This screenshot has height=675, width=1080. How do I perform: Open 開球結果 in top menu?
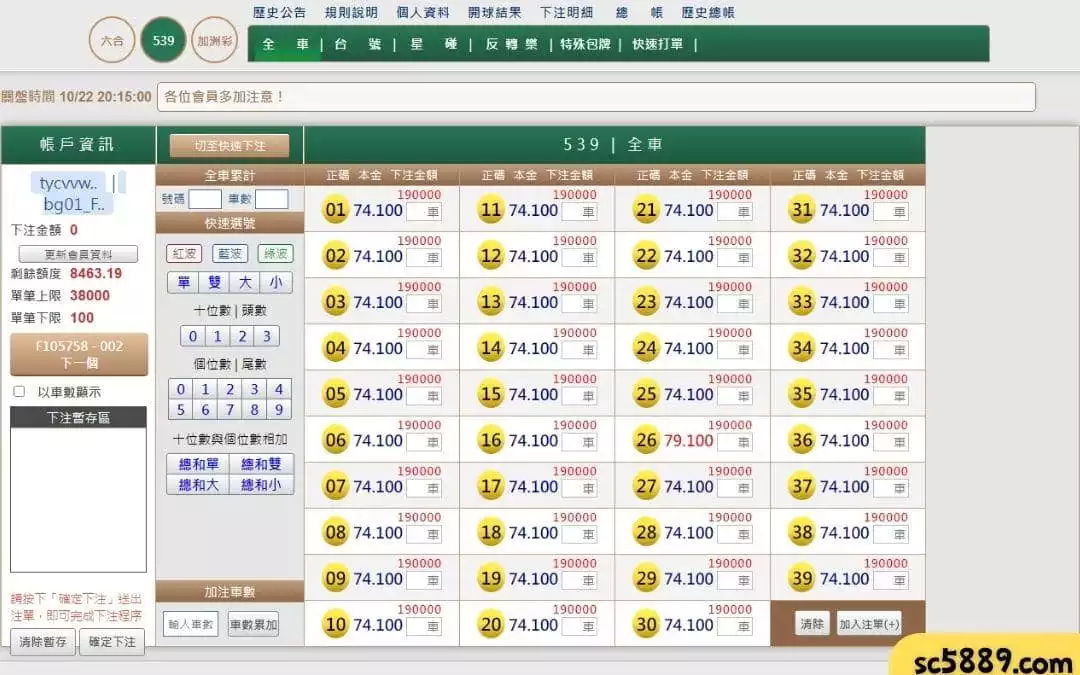[x=494, y=12]
